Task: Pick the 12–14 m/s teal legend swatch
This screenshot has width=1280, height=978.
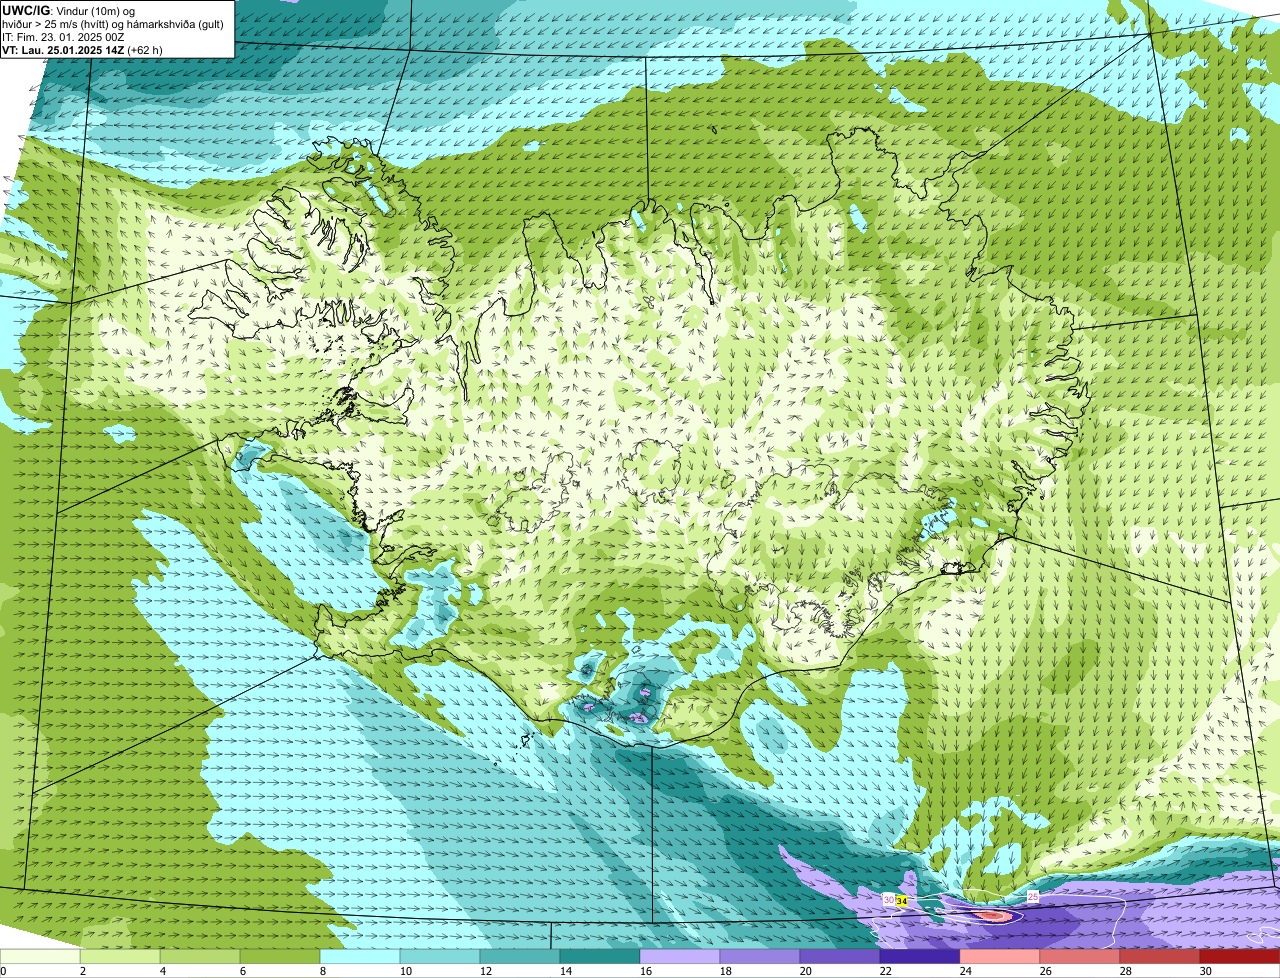Action: 520,957
